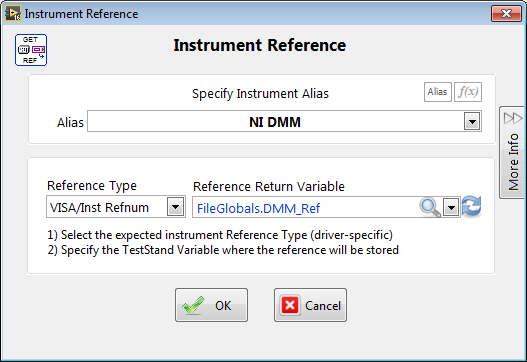Open the magnifier variable browser icon
The width and height of the screenshot is (527, 362).
click(430, 207)
